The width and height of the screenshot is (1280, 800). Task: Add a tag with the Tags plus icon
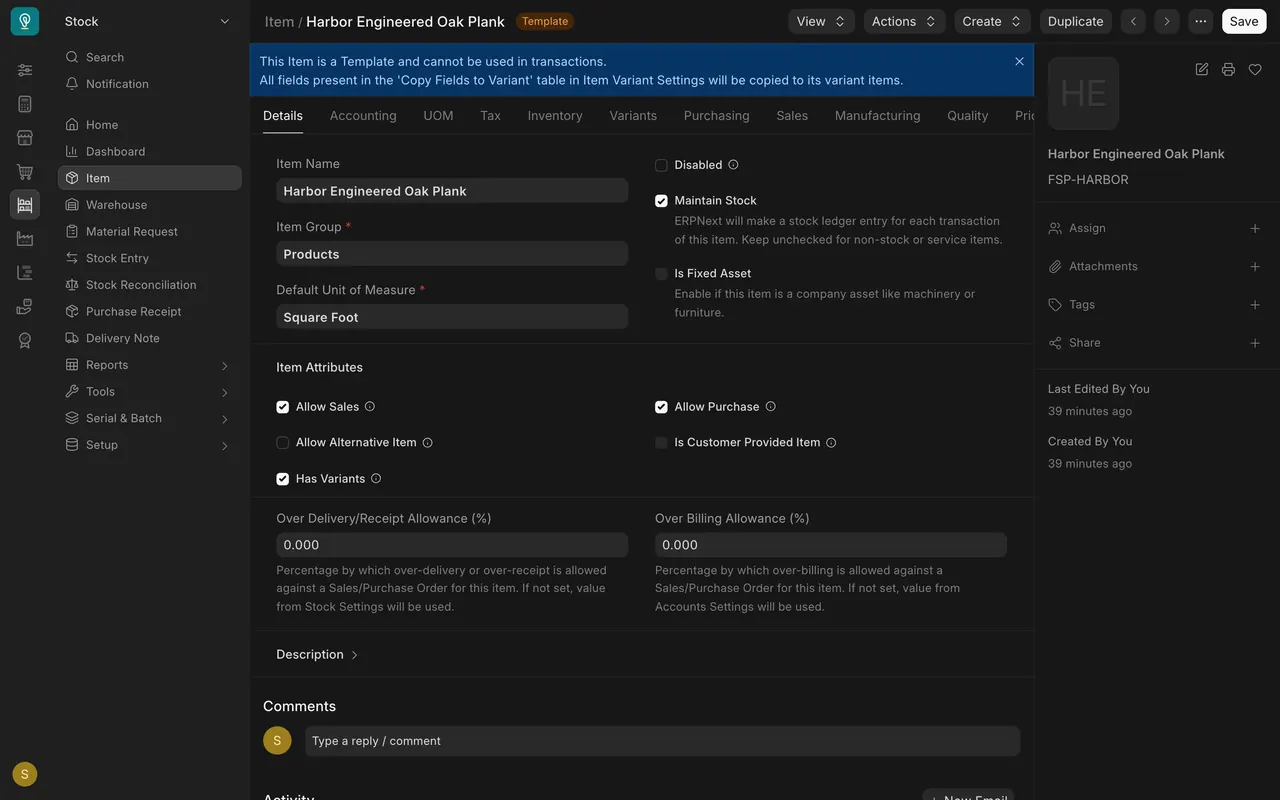1255,305
